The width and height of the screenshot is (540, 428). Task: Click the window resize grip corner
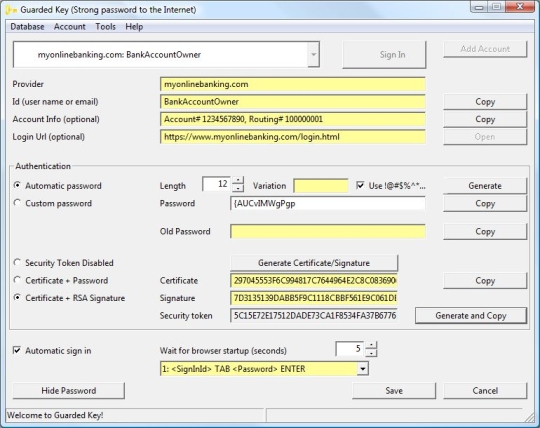point(529,417)
